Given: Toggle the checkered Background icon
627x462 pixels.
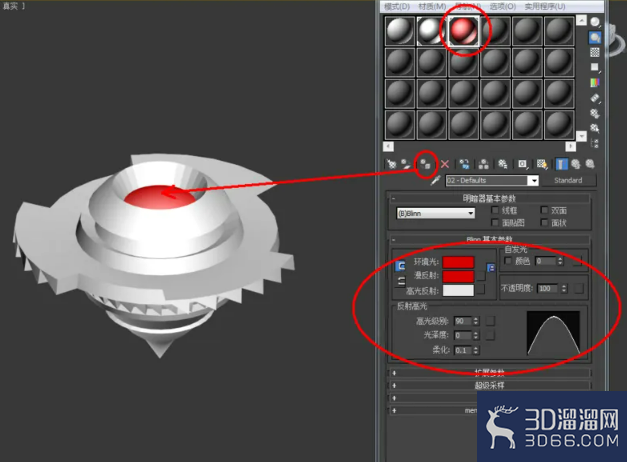Looking at the screenshot, I should (595, 52).
